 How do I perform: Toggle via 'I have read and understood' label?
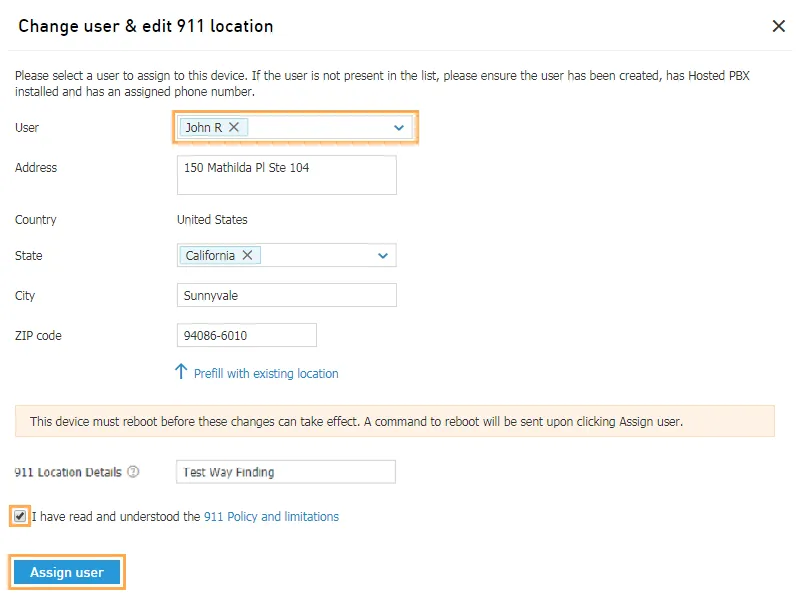[116, 517]
